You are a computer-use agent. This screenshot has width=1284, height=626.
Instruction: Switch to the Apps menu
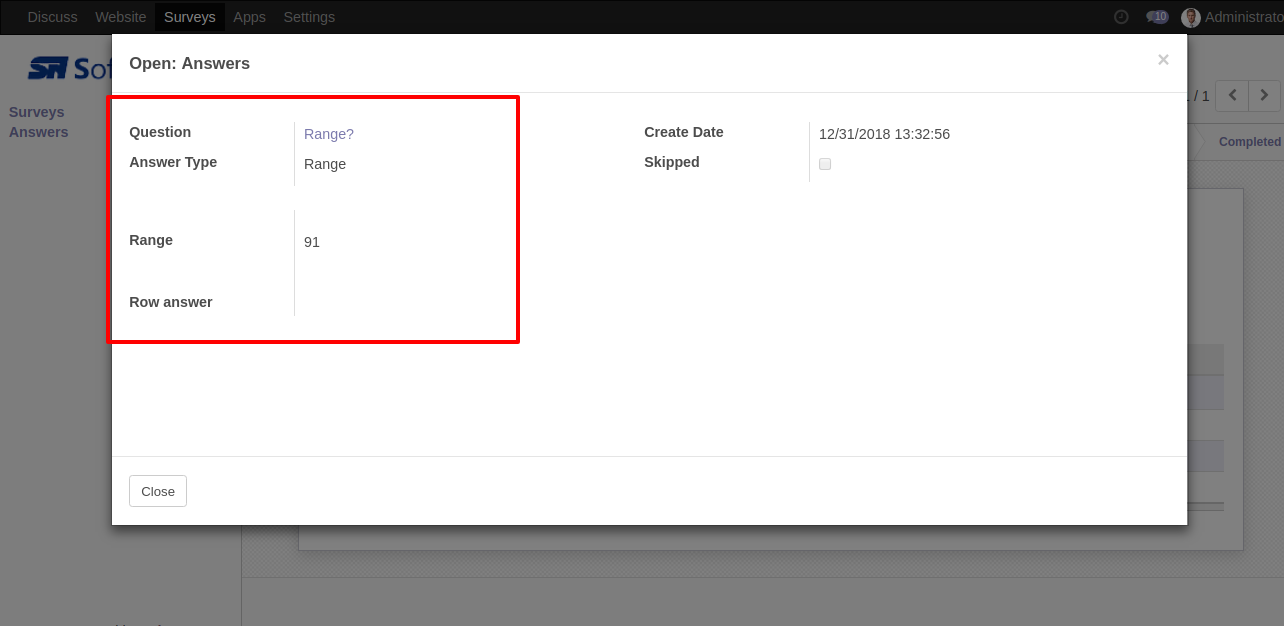pyautogui.click(x=249, y=17)
